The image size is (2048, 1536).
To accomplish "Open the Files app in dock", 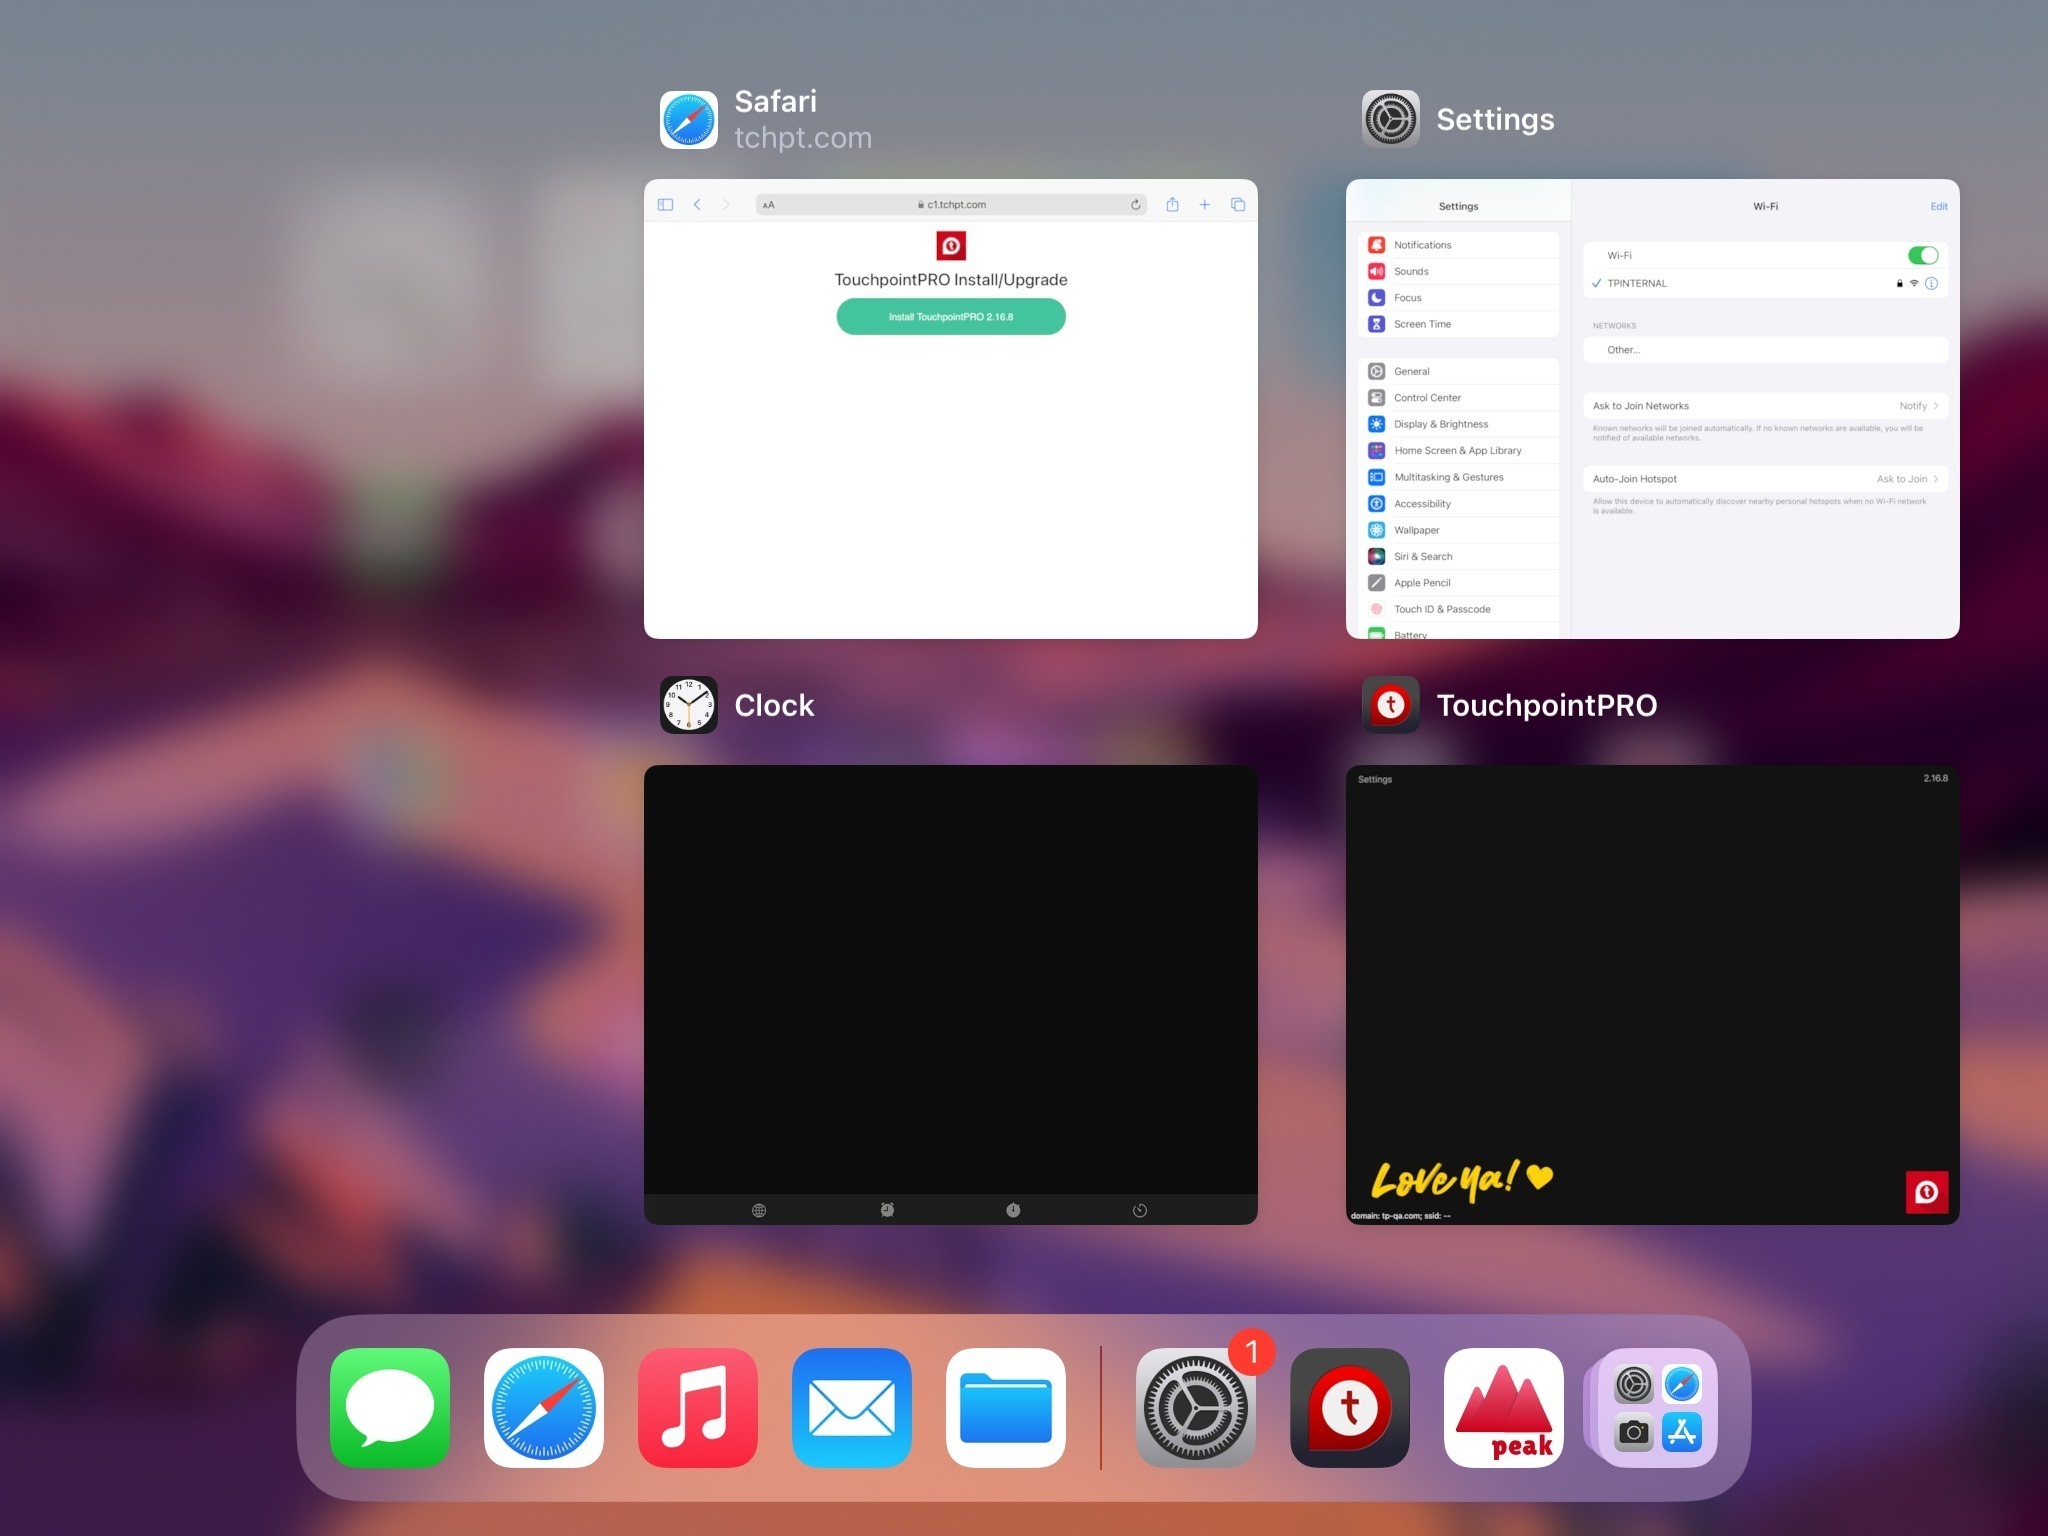I will click(x=1006, y=1407).
